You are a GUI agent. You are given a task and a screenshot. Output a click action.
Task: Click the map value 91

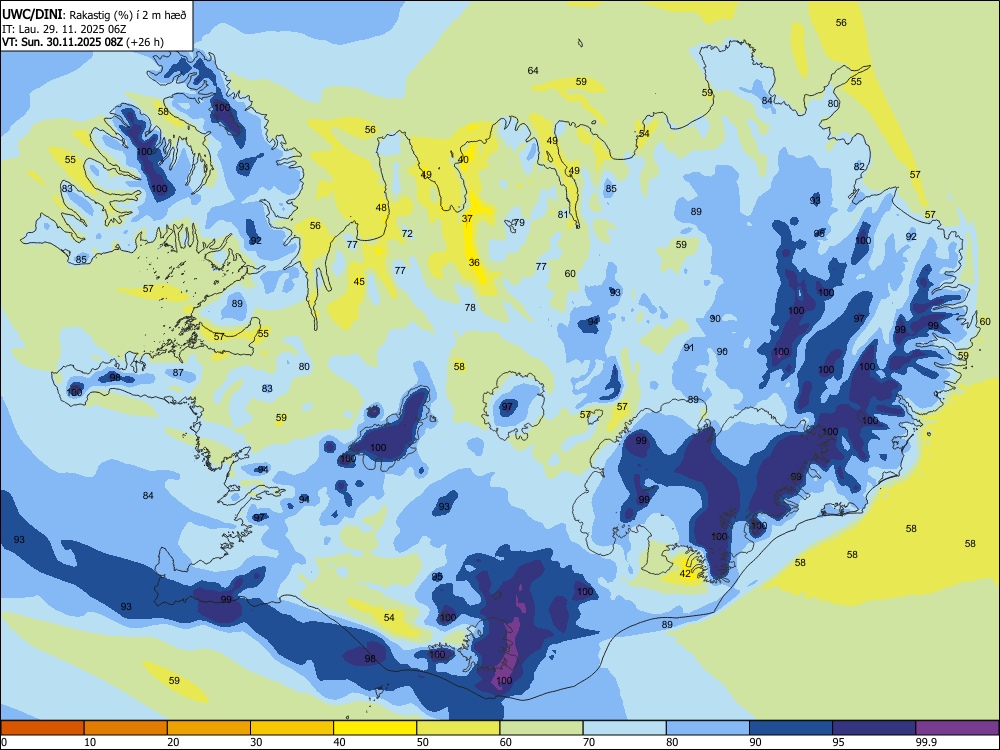click(689, 348)
